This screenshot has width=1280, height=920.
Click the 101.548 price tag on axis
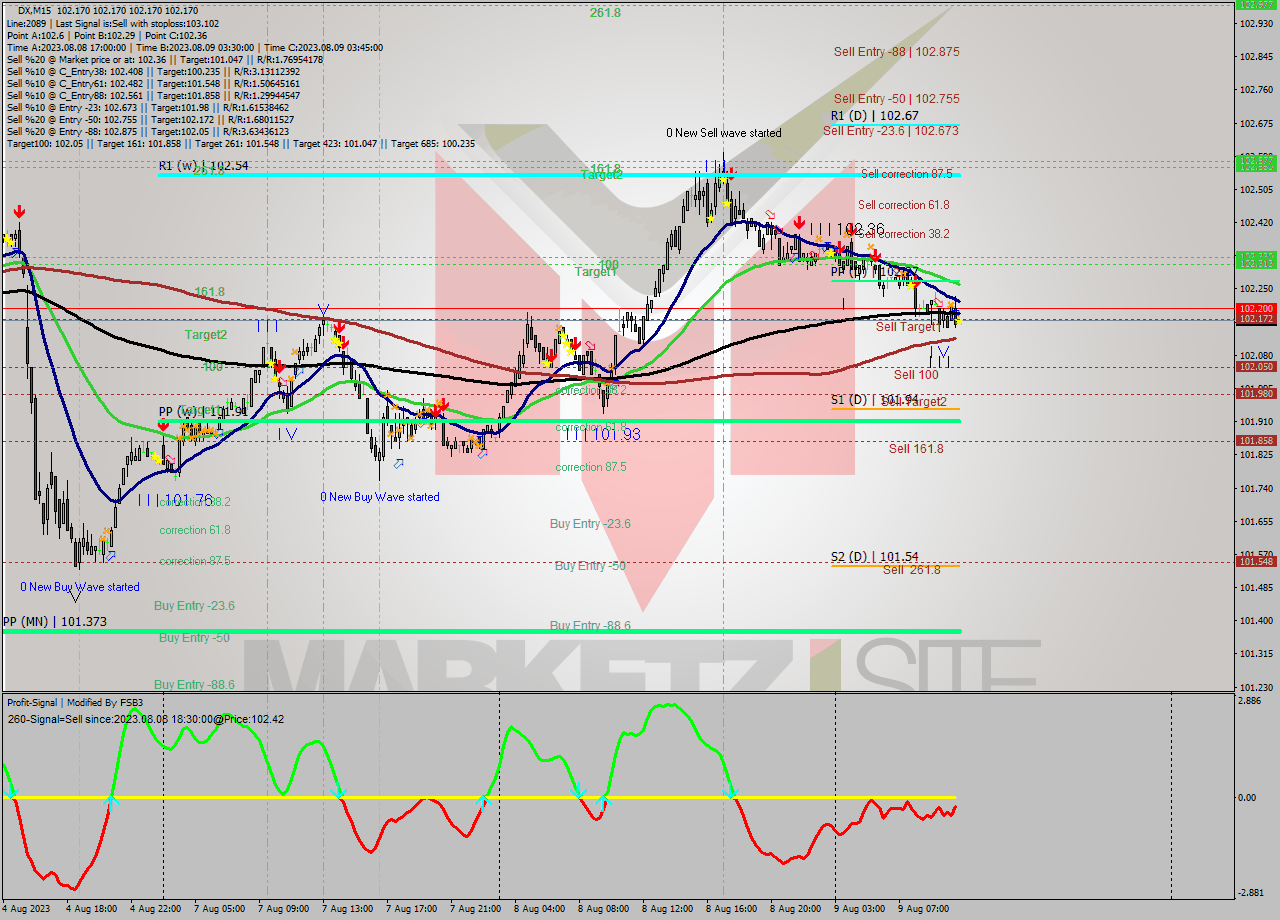coord(1256,562)
